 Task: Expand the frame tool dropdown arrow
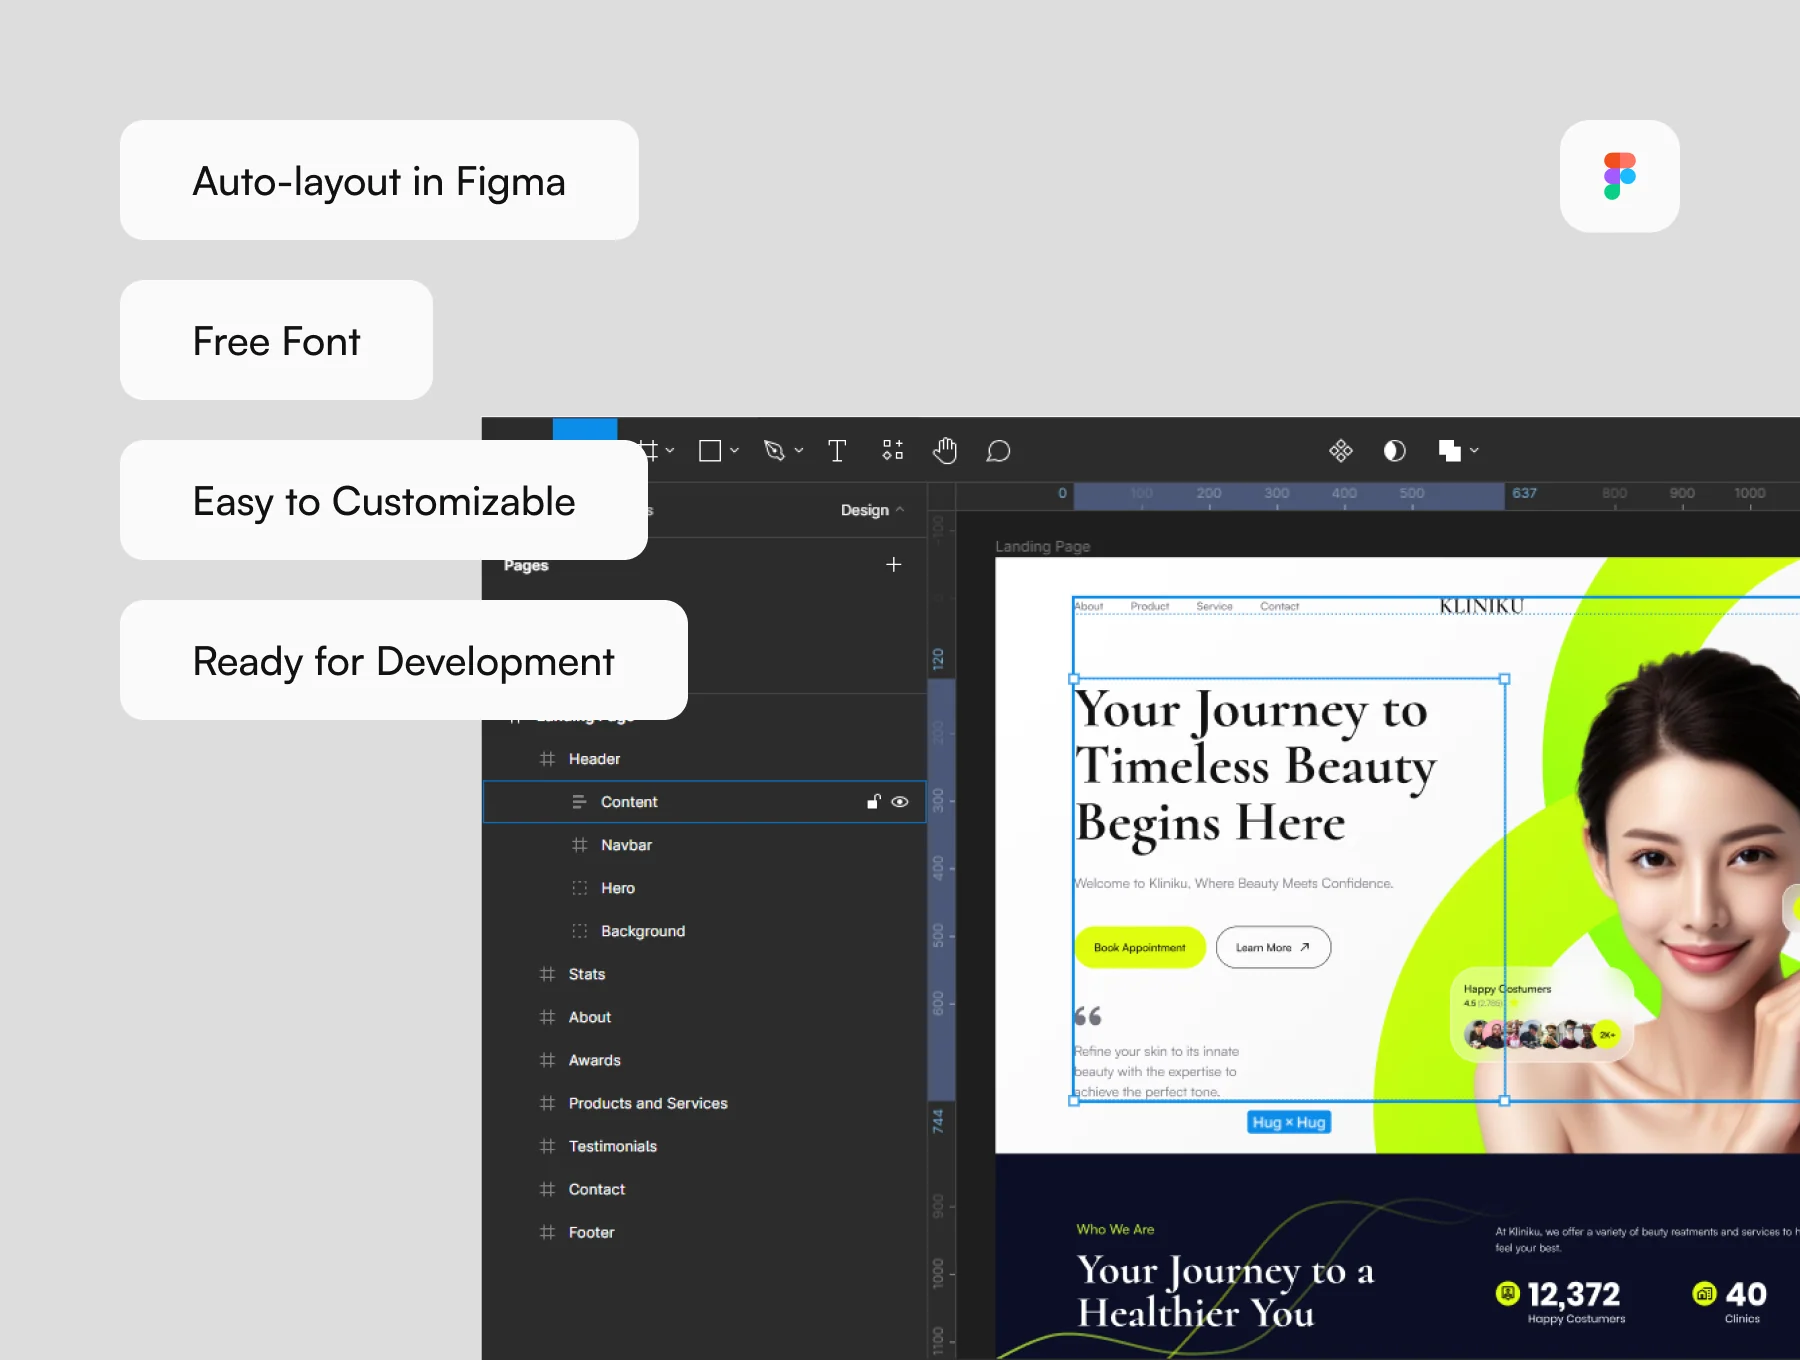[x=670, y=451]
